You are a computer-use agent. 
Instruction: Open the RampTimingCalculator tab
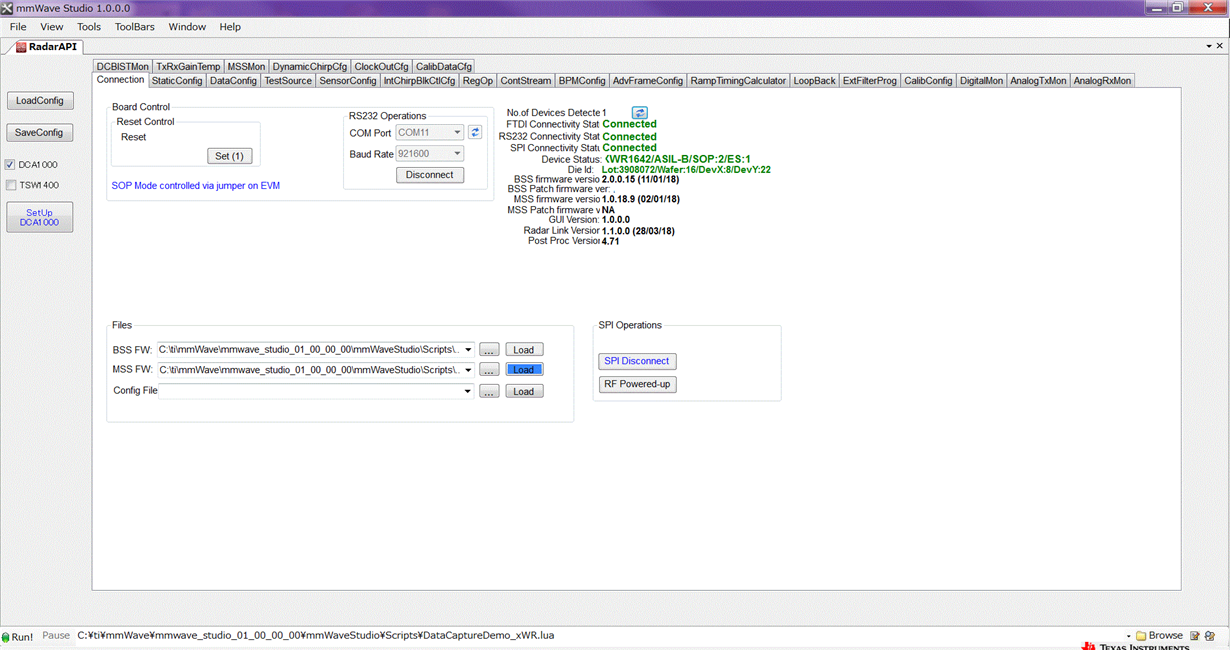[738, 81]
